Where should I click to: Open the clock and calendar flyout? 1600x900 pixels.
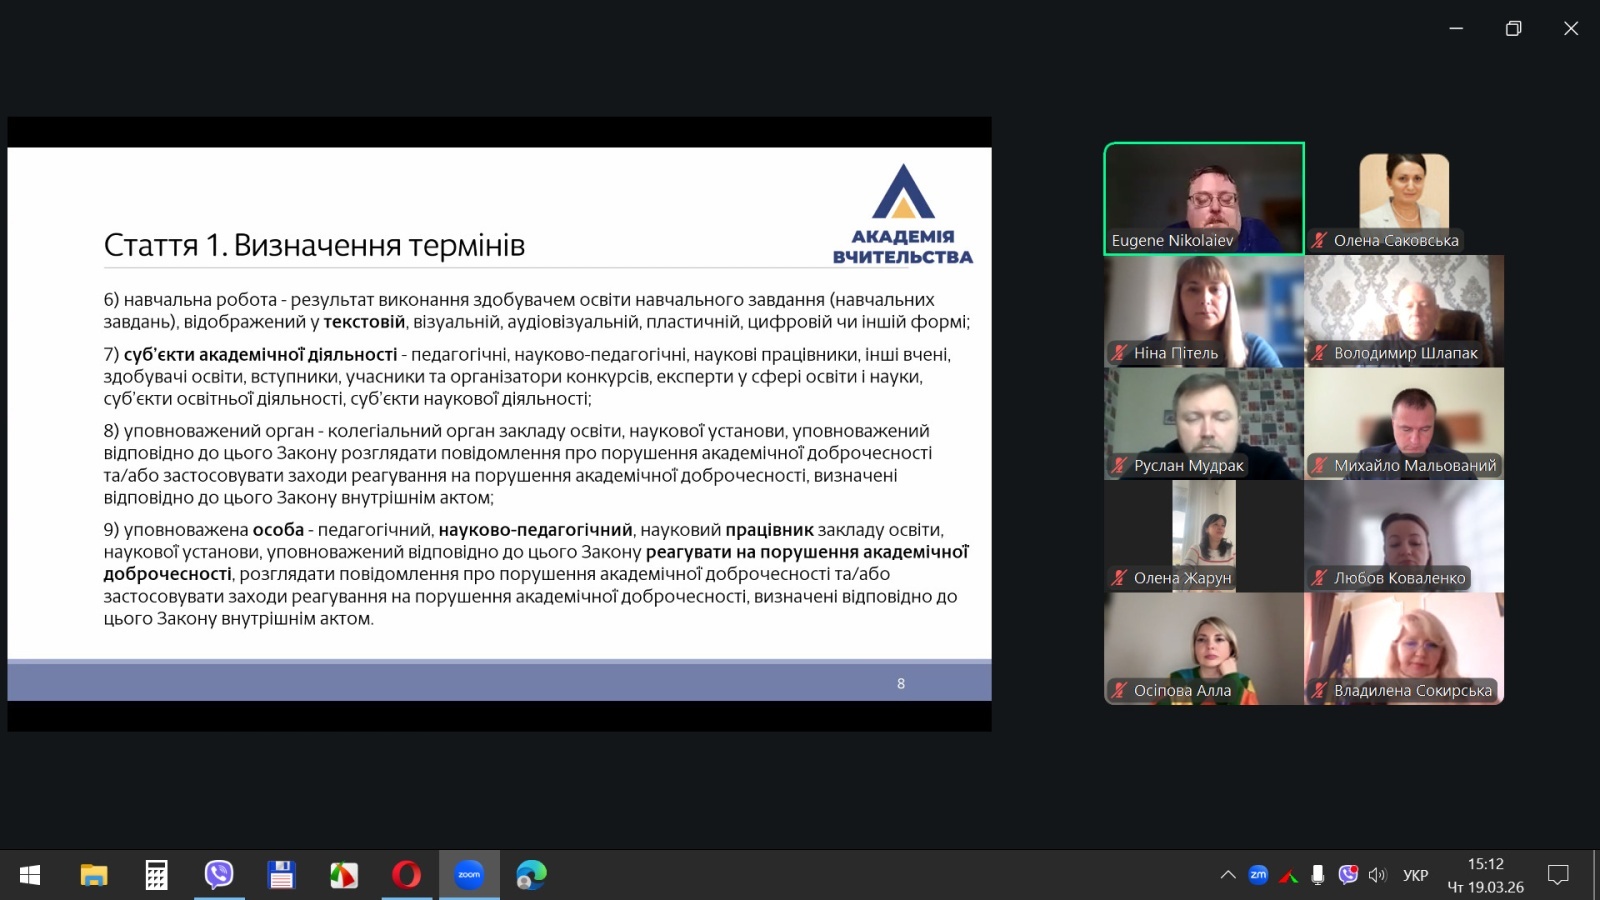[1485, 875]
